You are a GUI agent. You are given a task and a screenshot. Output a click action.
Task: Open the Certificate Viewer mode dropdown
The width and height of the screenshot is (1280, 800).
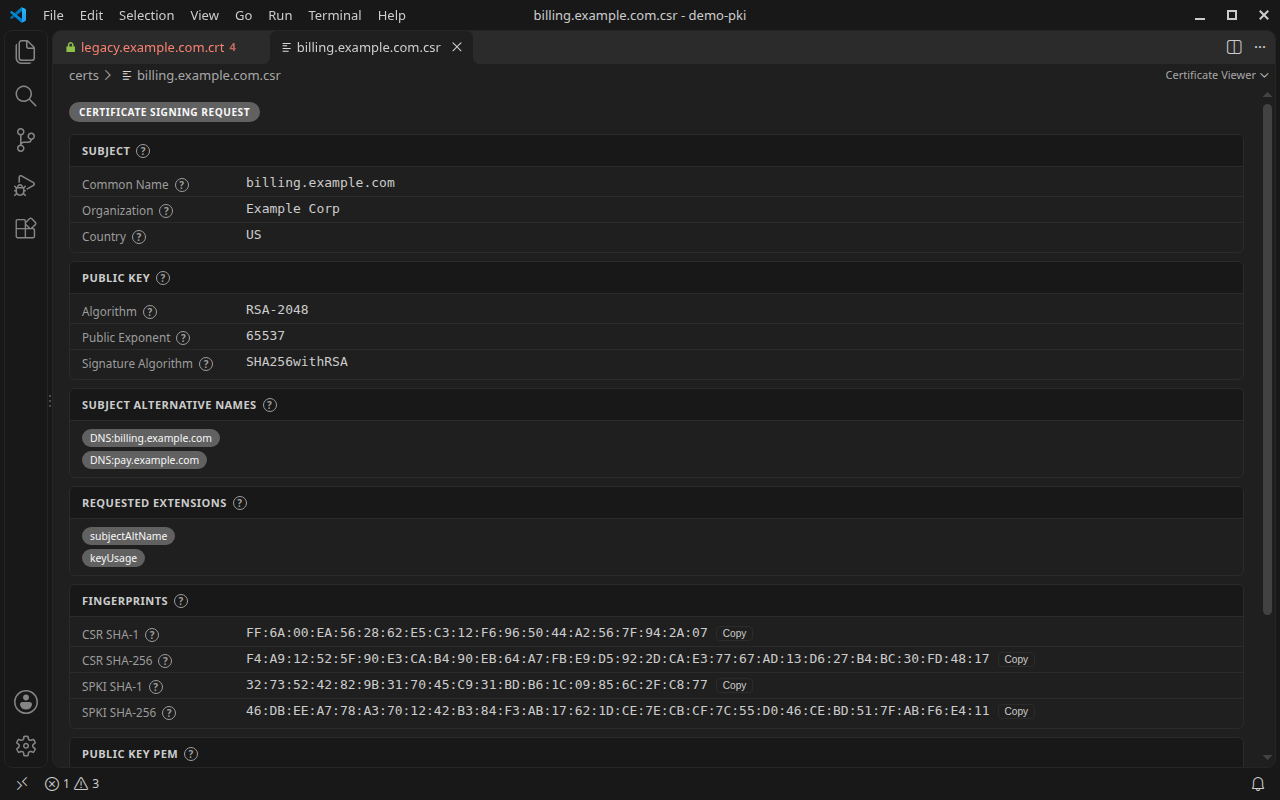click(x=1217, y=75)
